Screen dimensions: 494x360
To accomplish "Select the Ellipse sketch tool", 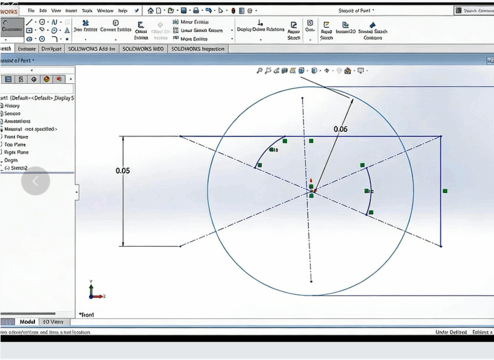I will 54,31.
